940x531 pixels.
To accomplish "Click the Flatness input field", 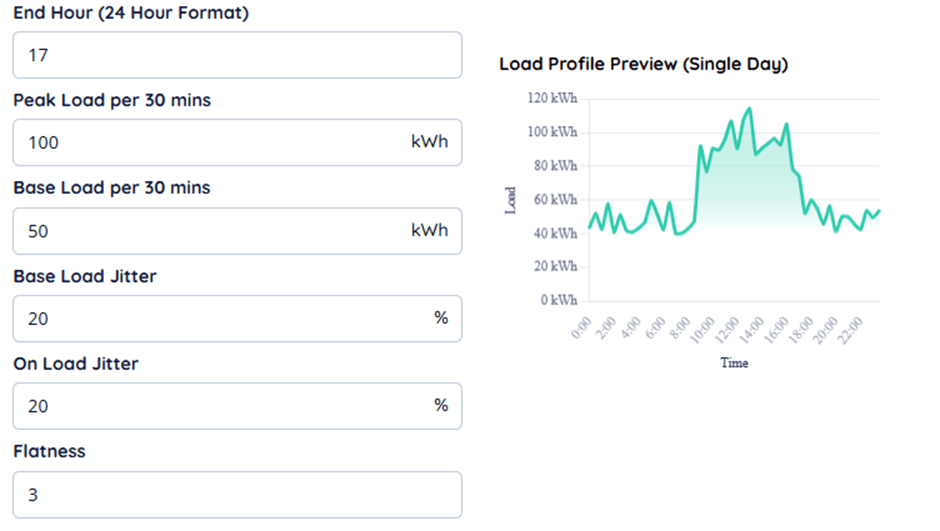I will [x=237, y=494].
